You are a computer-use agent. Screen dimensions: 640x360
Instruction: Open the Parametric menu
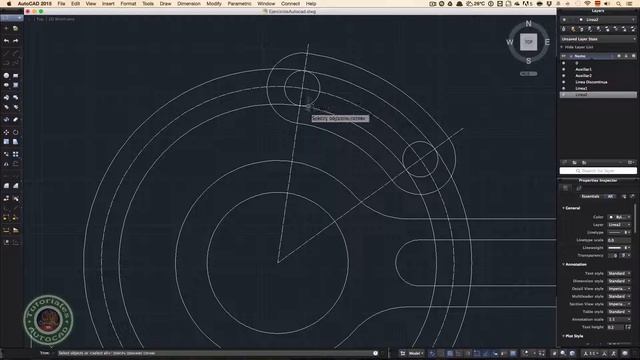[239, 4]
